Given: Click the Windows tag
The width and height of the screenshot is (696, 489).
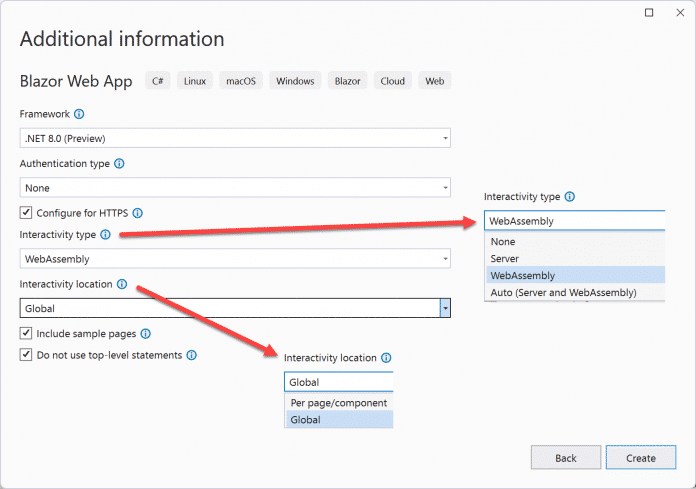Looking at the screenshot, I should point(295,81).
